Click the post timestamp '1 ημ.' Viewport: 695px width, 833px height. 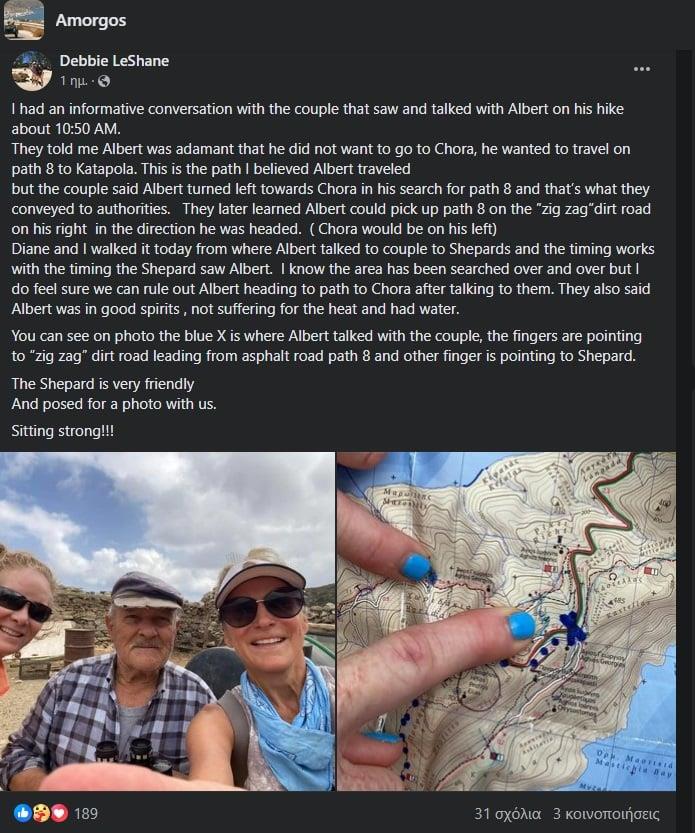point(74,80)
